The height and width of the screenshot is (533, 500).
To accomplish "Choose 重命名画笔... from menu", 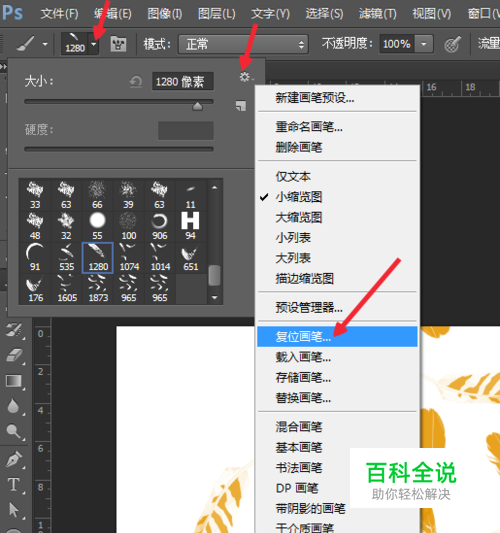I will click(338, 127).
